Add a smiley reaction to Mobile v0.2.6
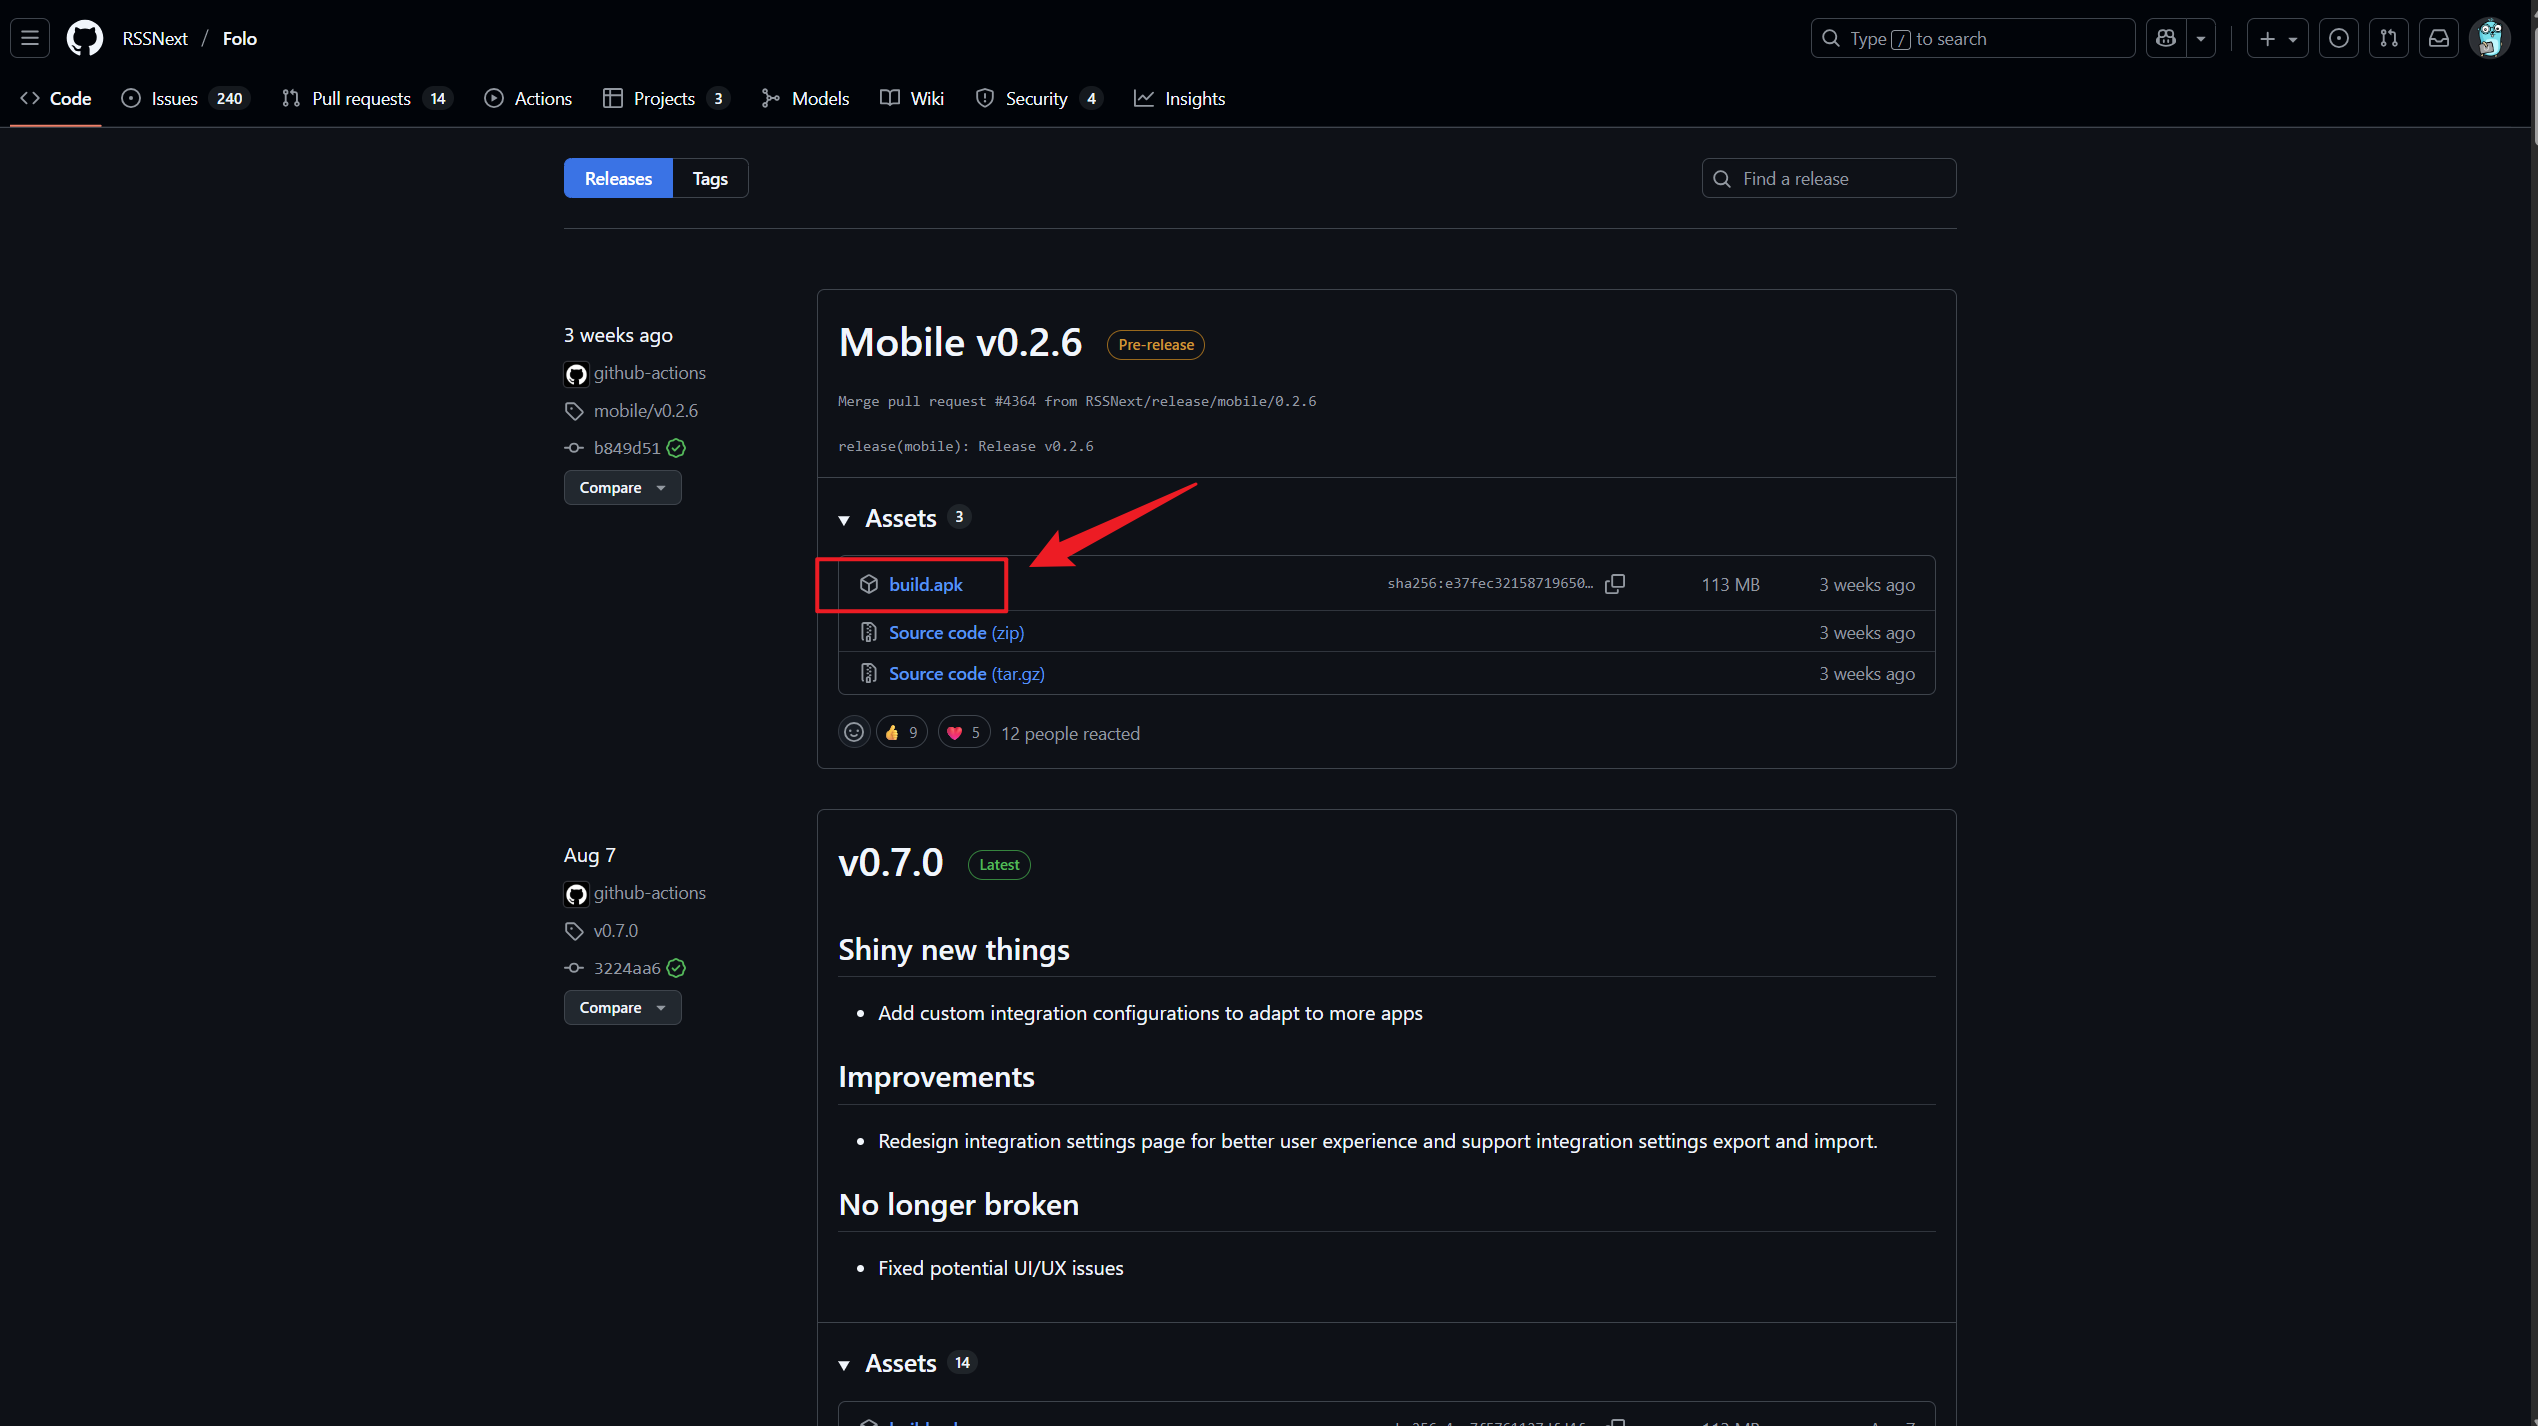 [854, 733]
